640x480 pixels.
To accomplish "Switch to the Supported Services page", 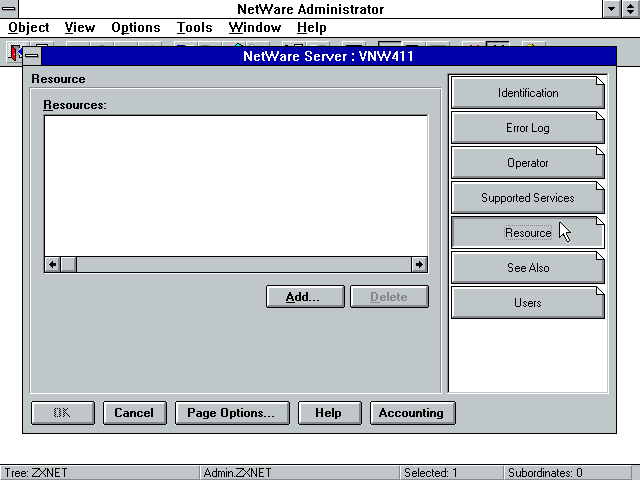I will tap(528, 198).
